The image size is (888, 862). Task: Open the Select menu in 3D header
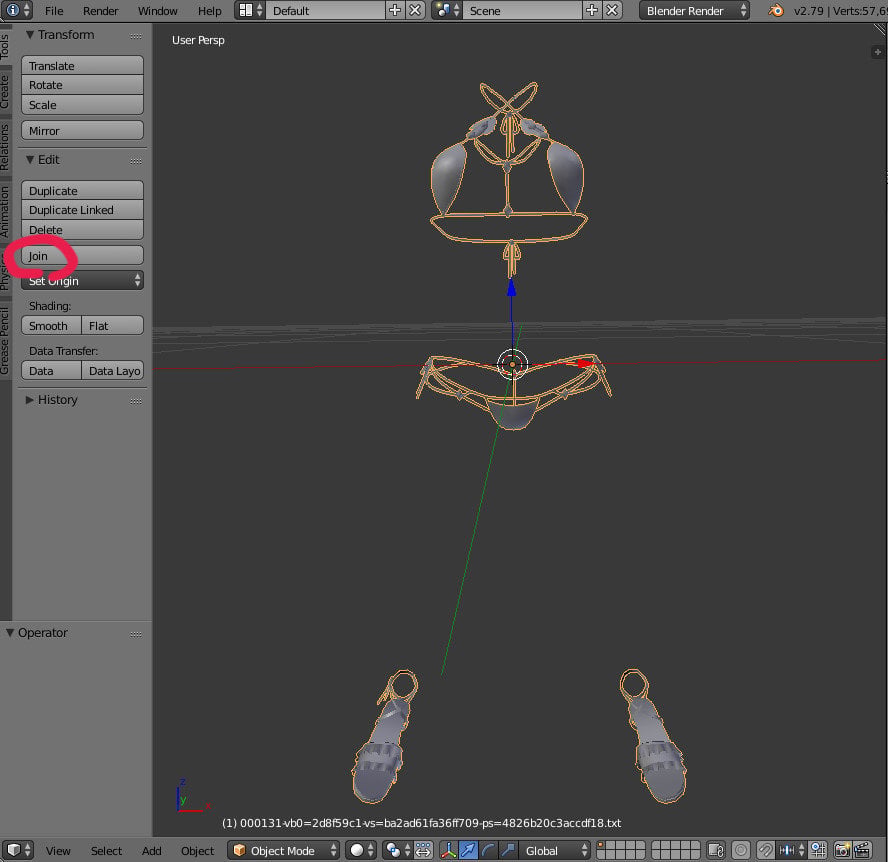click(x=106, y=851)
